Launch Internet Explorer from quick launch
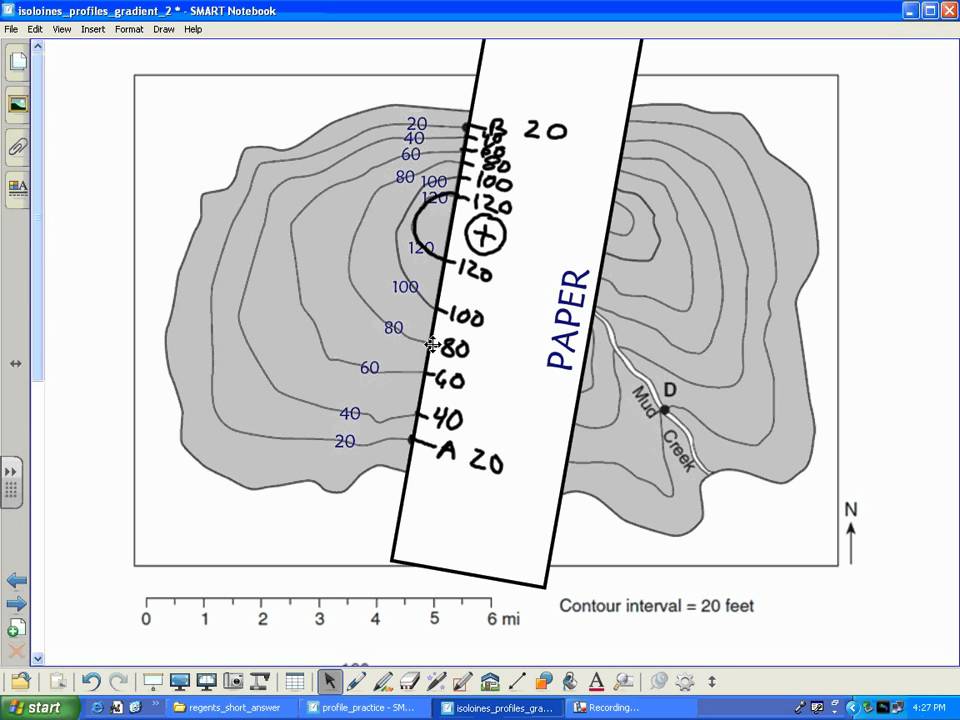This screenshot has width=960, height=720. coord(97,708)
